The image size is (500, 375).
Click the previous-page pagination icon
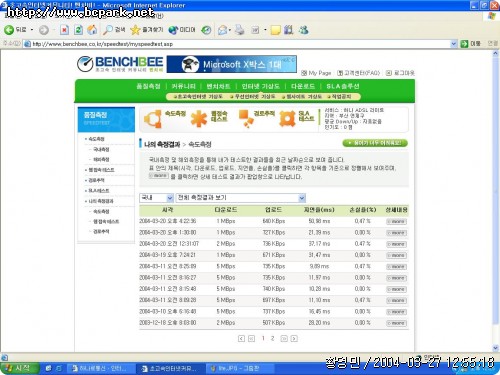click(252, 339)
